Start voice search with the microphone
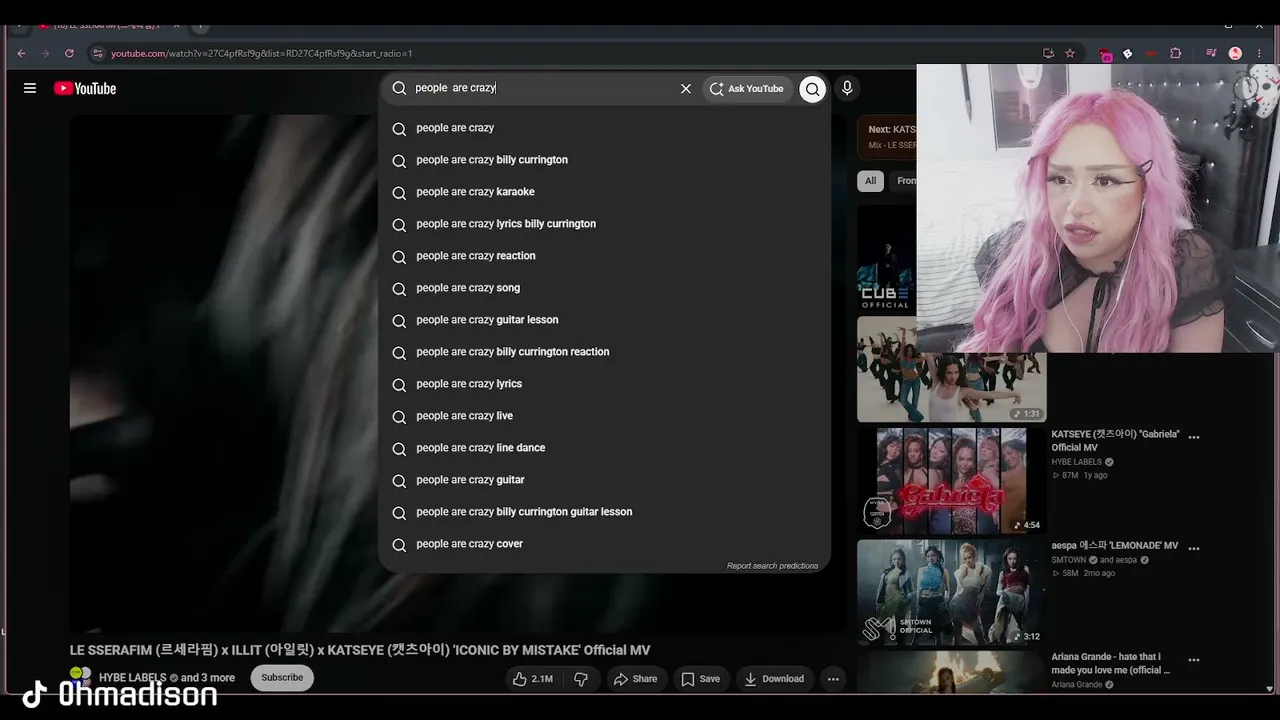1280x720 pixels. (x=847, y=88)
